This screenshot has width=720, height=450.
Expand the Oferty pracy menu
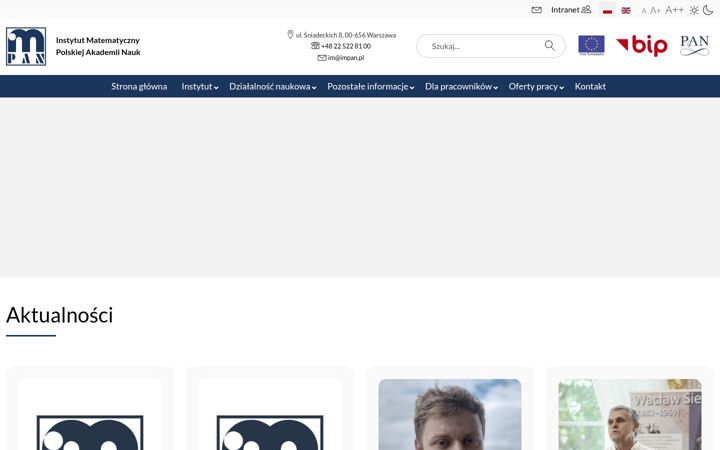pyautogui.click(x=536, y=86)
